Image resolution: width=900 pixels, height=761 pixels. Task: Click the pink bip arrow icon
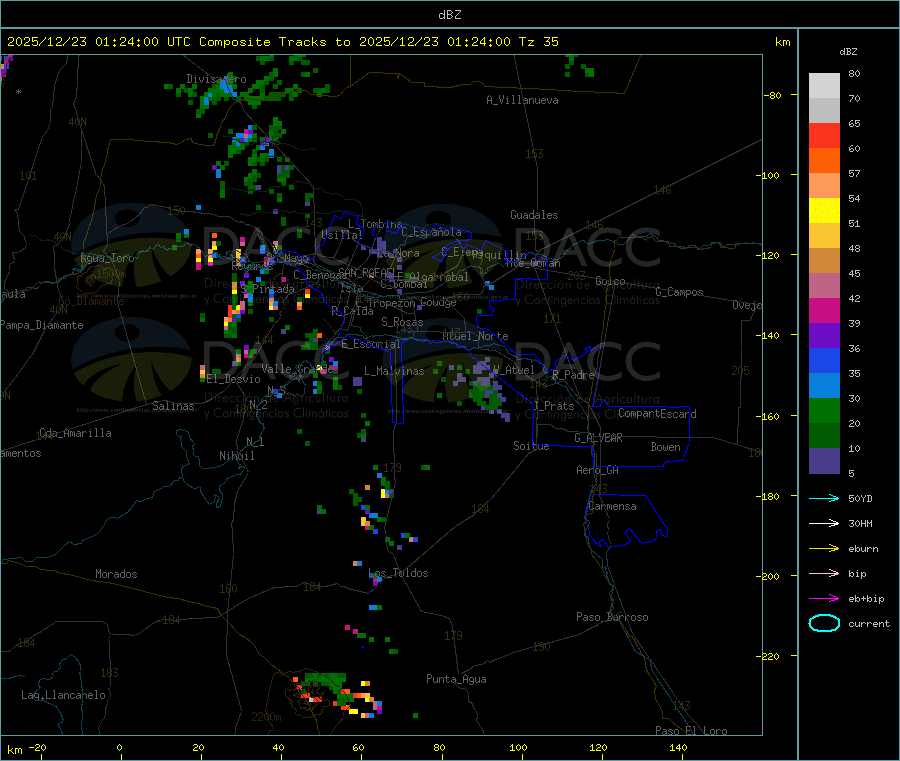click(824, 573)
